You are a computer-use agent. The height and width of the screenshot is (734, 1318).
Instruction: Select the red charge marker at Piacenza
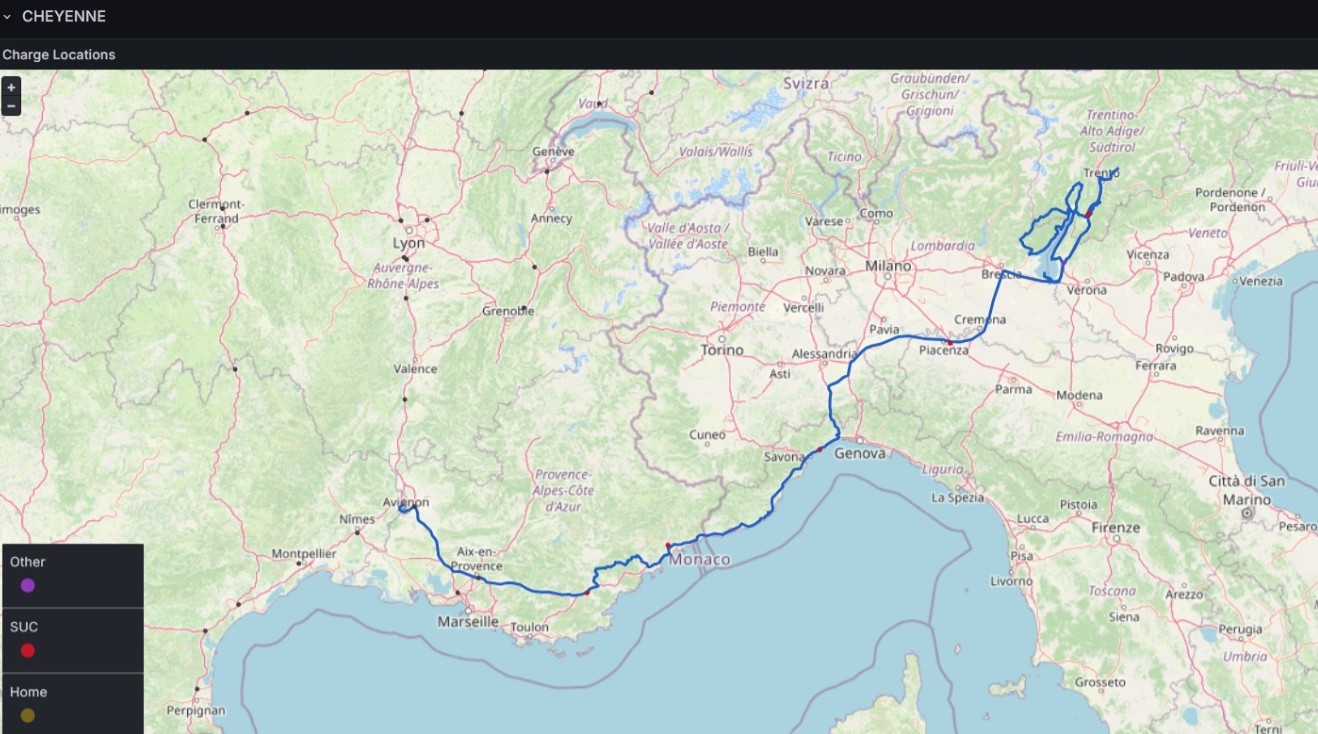[x=950, y=343]
